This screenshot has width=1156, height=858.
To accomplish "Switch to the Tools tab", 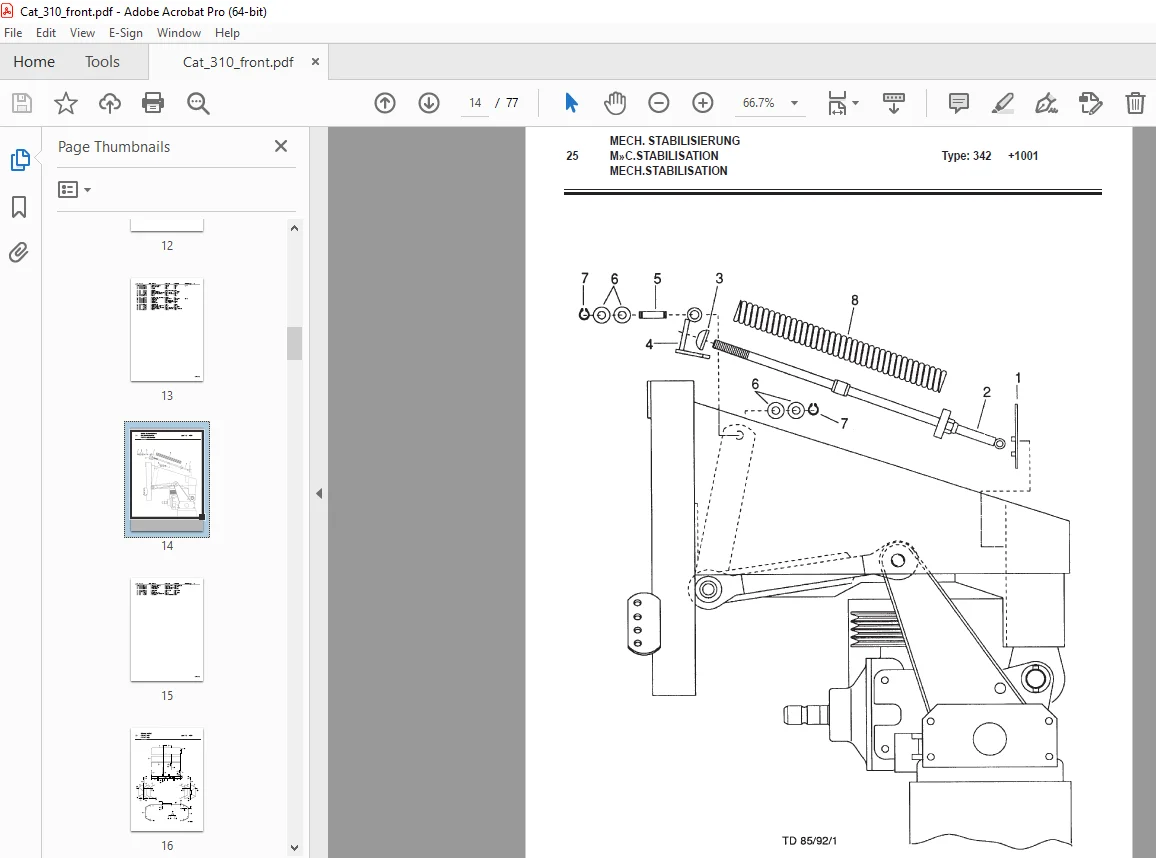I will 102,62.
